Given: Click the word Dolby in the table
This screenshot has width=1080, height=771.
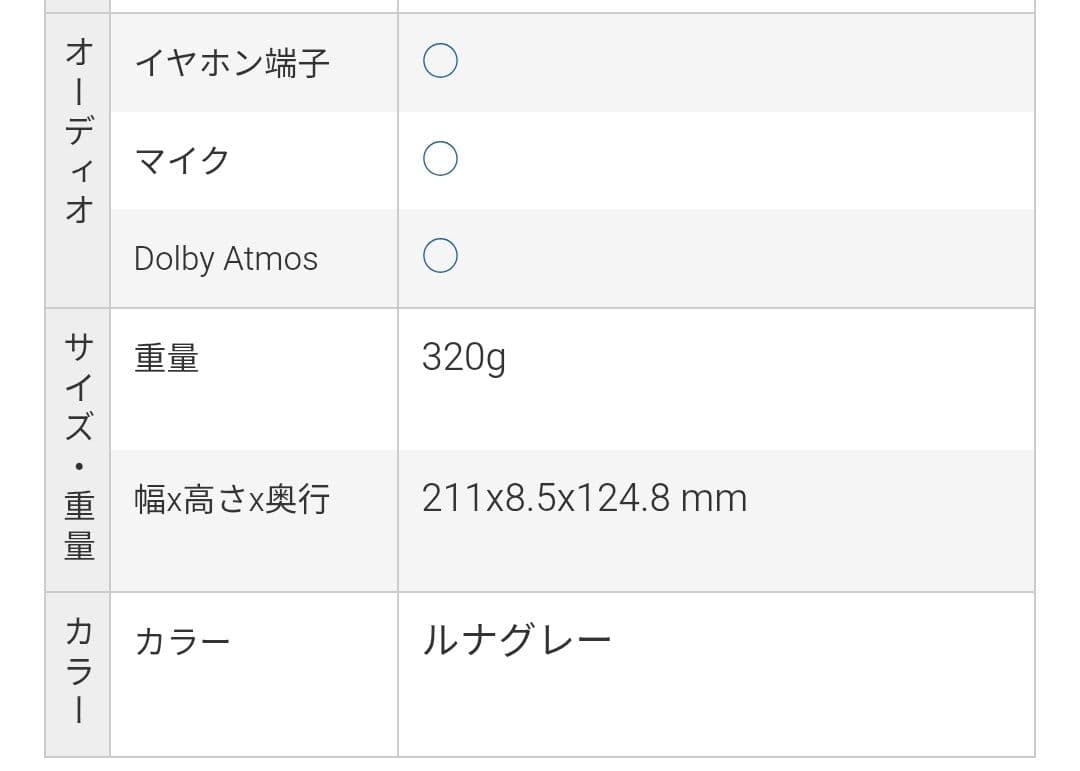Looking at the screenshot, I should click(174, 259).
